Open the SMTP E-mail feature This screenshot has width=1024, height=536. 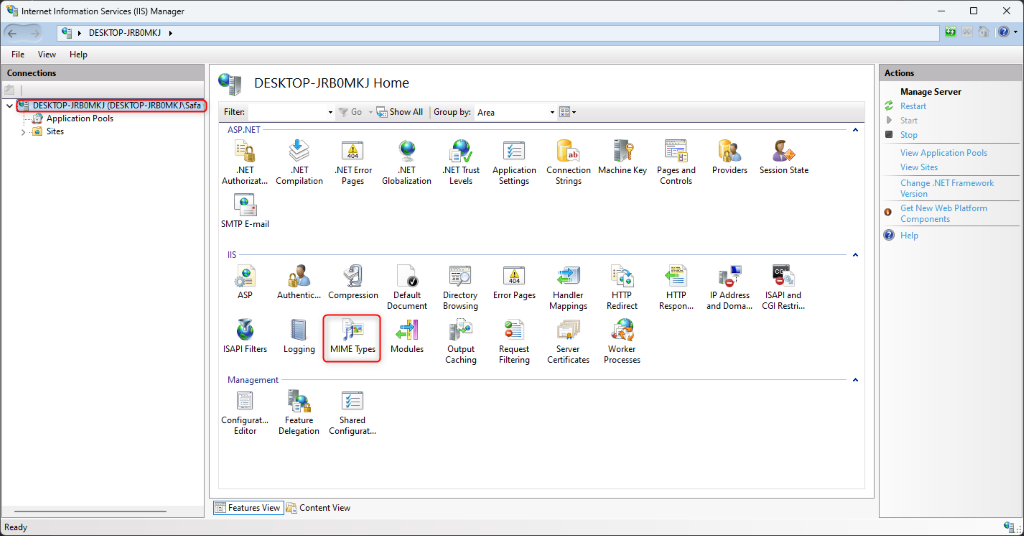pyautogui.click(x=245, y=212)
